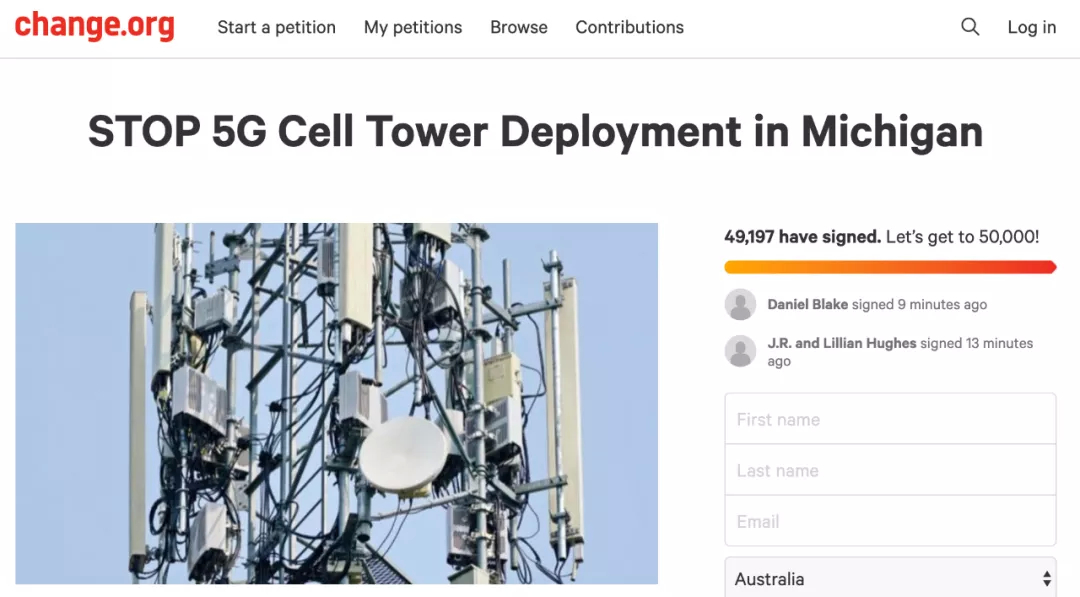Click the Daniel Blake signer name

click(x=807, y=304)
